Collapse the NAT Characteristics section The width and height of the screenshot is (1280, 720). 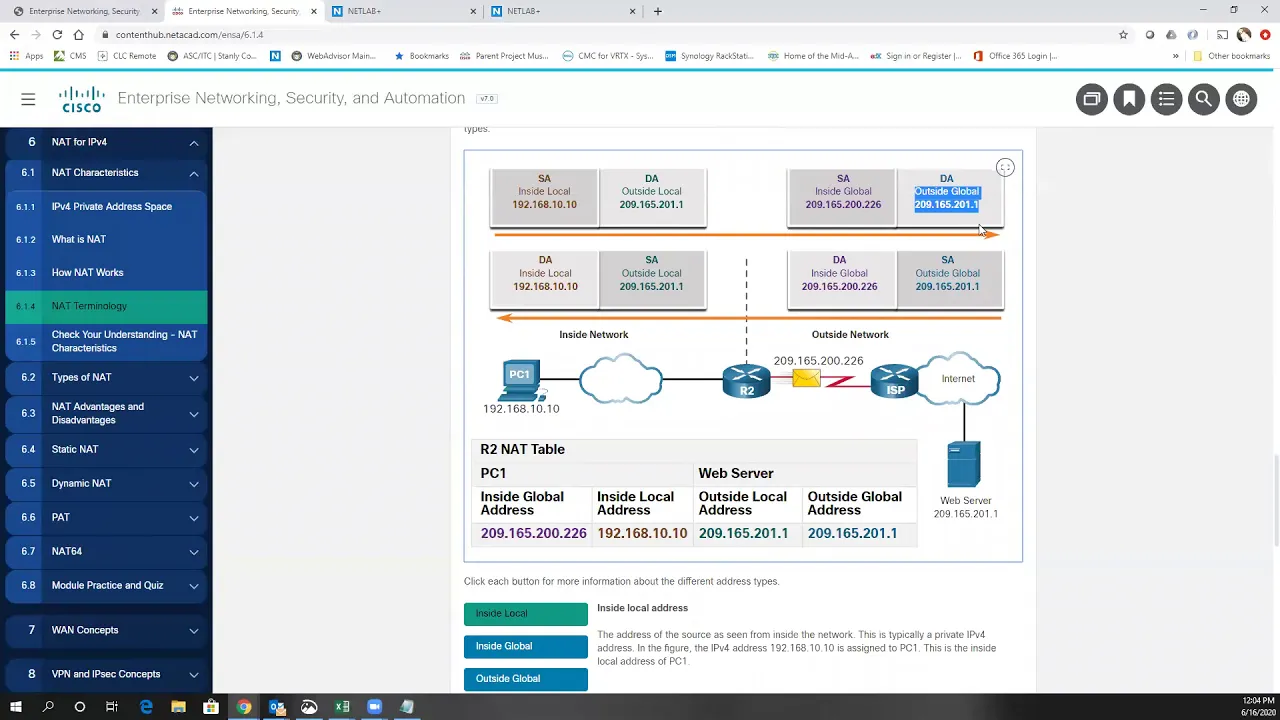194,173
